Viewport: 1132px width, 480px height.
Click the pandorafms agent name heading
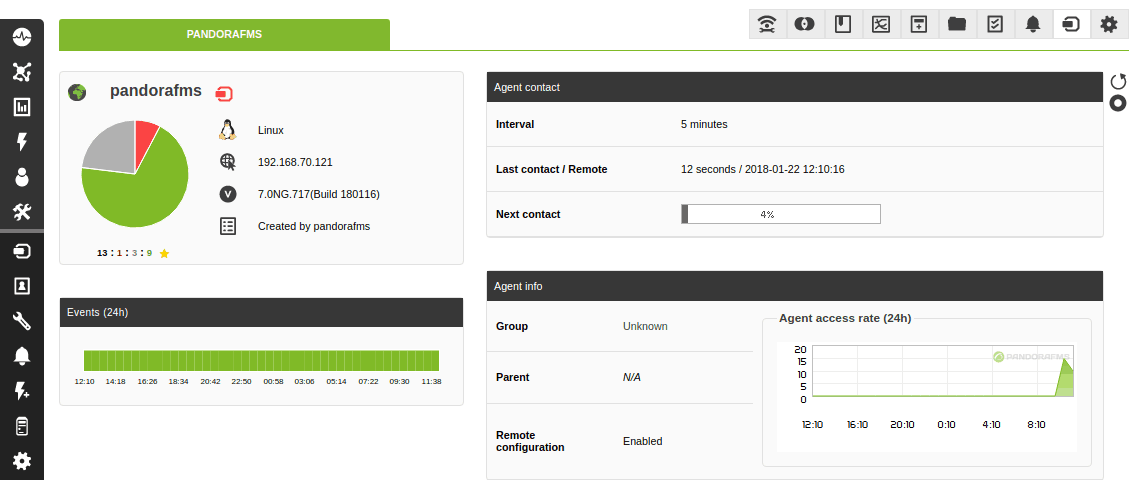(156, 91)
